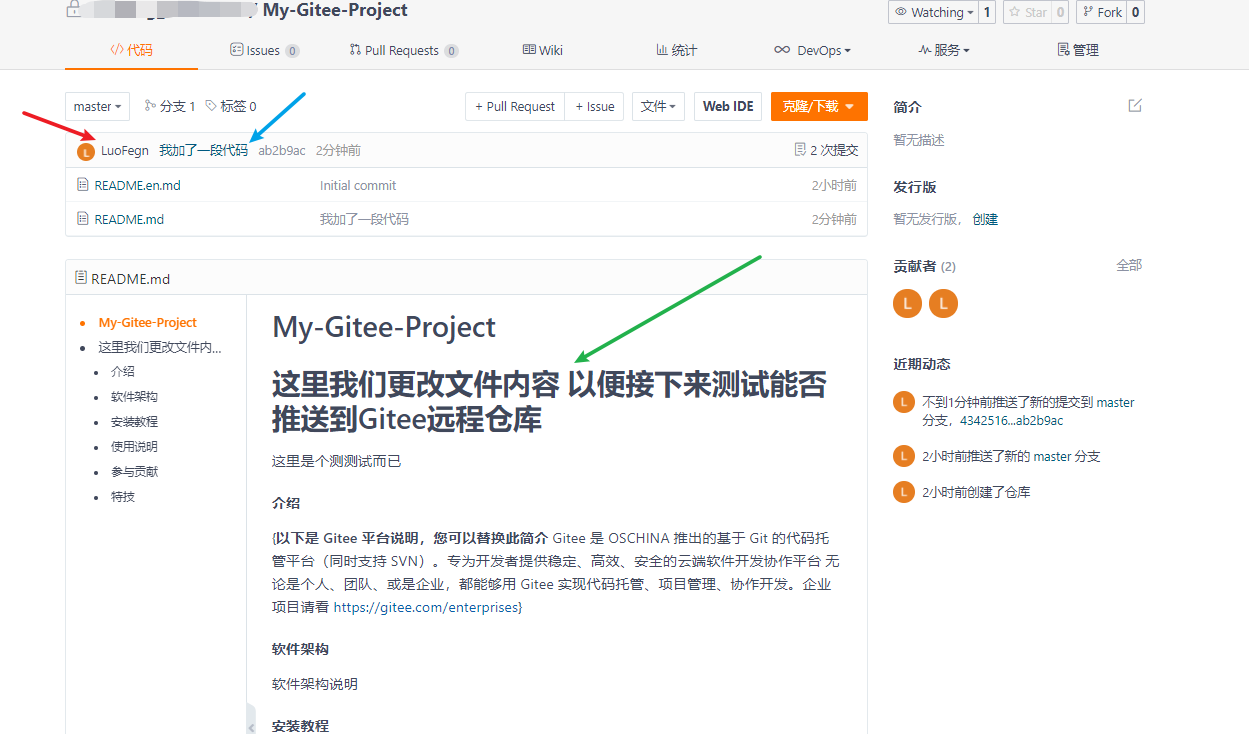Jump to 使用说明 in README outline
This screenshot has height=734, width=1249.
pos(134,447)
